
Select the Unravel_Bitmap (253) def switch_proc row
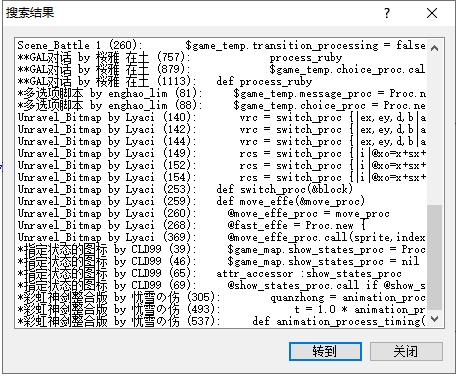coord(221,189)
